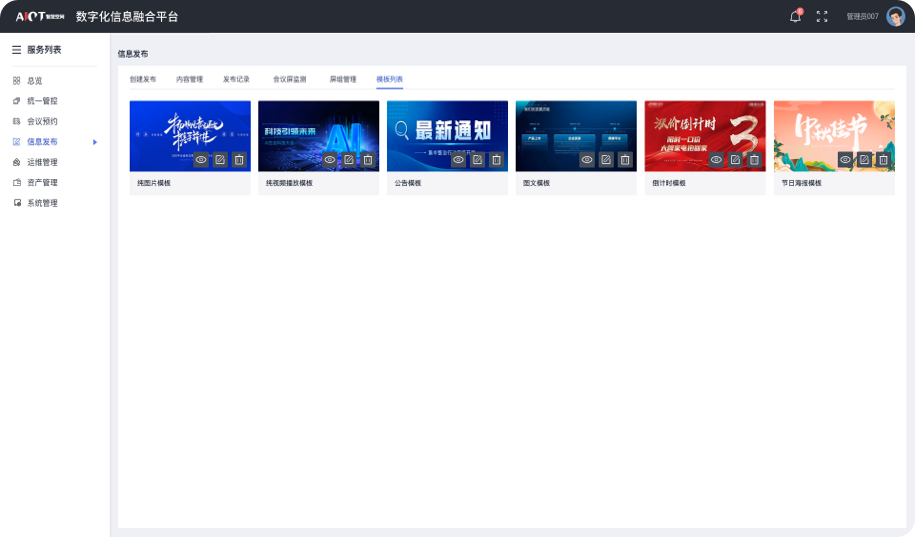
Task: Delete the 倒计时模板 template
Action: coord(754,159)
